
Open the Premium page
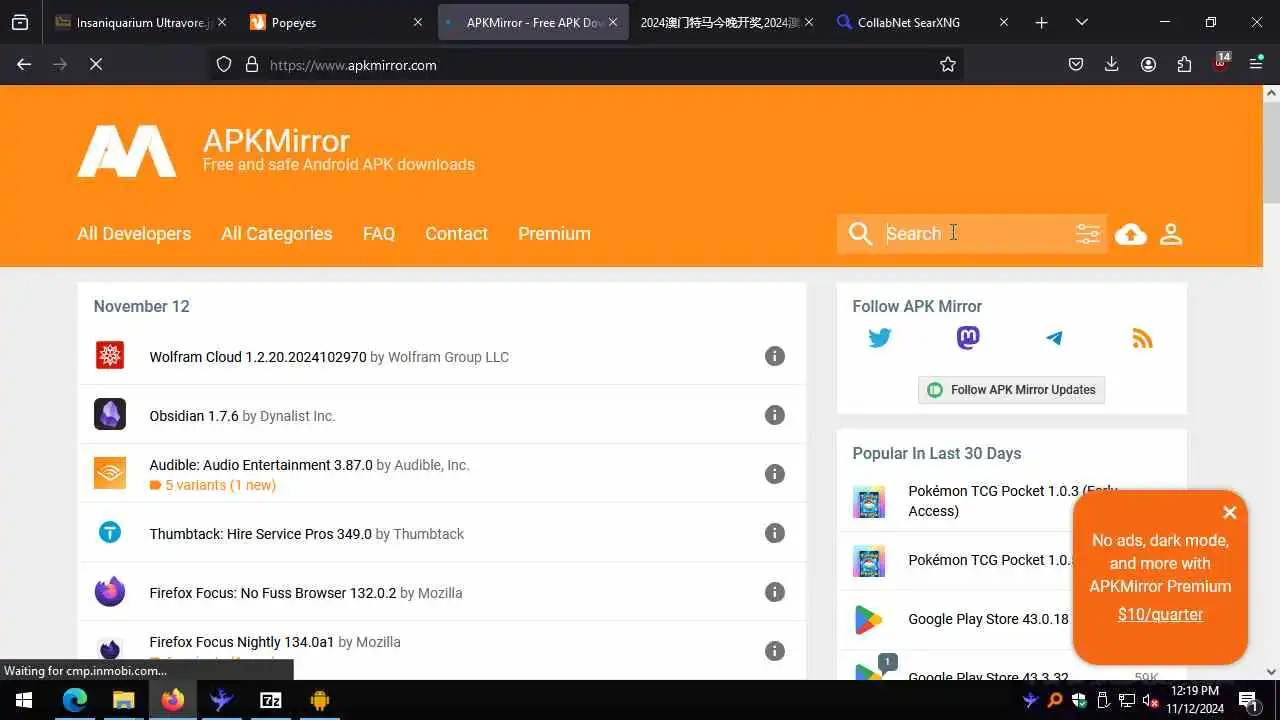[554, 234]
